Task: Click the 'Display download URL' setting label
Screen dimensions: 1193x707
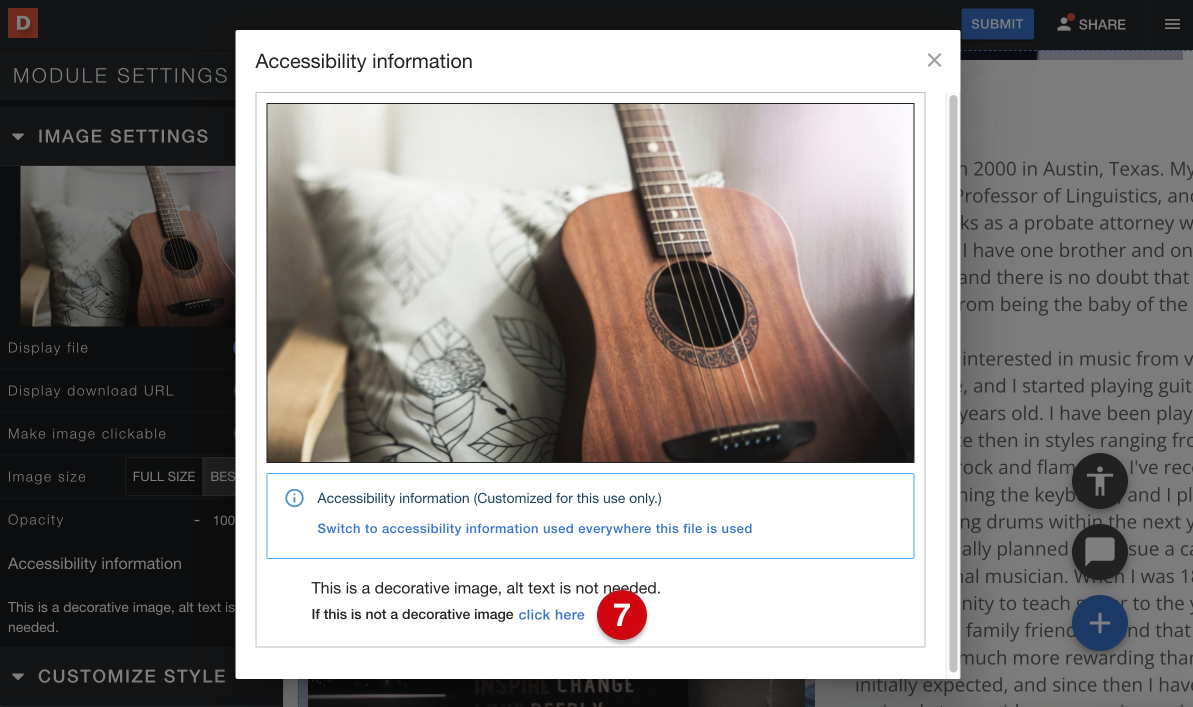Action: (x=91, y=390)
